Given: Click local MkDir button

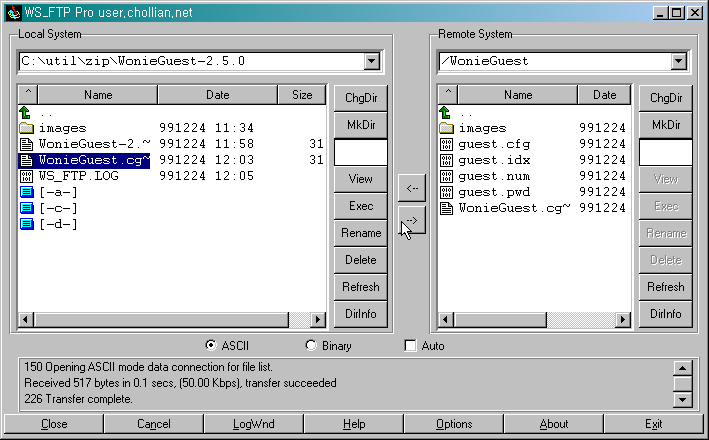Looking at the screenshot, I should pos(361,125).
